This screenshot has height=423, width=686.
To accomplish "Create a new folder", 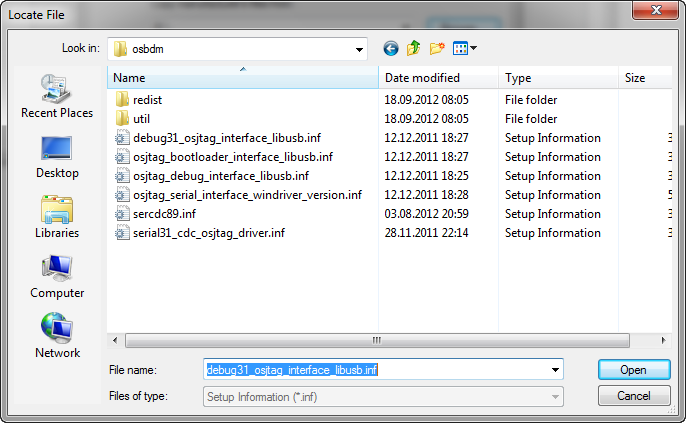I will point(437,48).
